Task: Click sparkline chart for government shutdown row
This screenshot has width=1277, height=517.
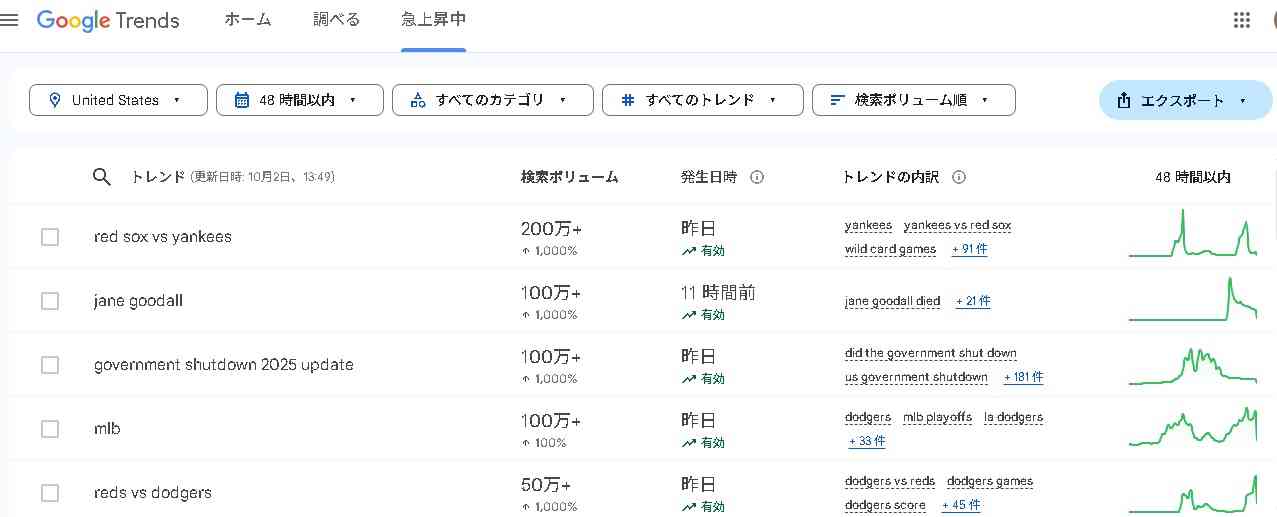Action: [1193, 365]
